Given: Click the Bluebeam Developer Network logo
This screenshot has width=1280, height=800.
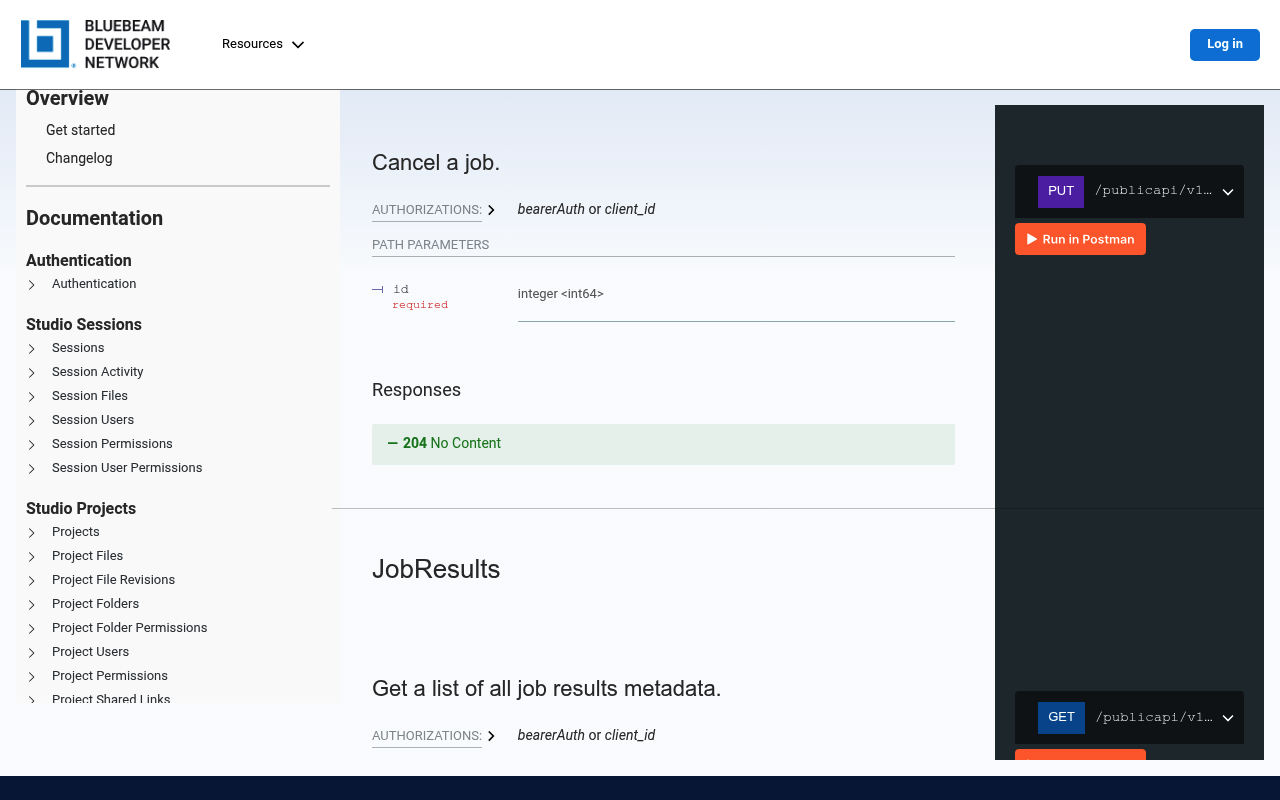Looking at the screenshot, I should pos(96,44).
